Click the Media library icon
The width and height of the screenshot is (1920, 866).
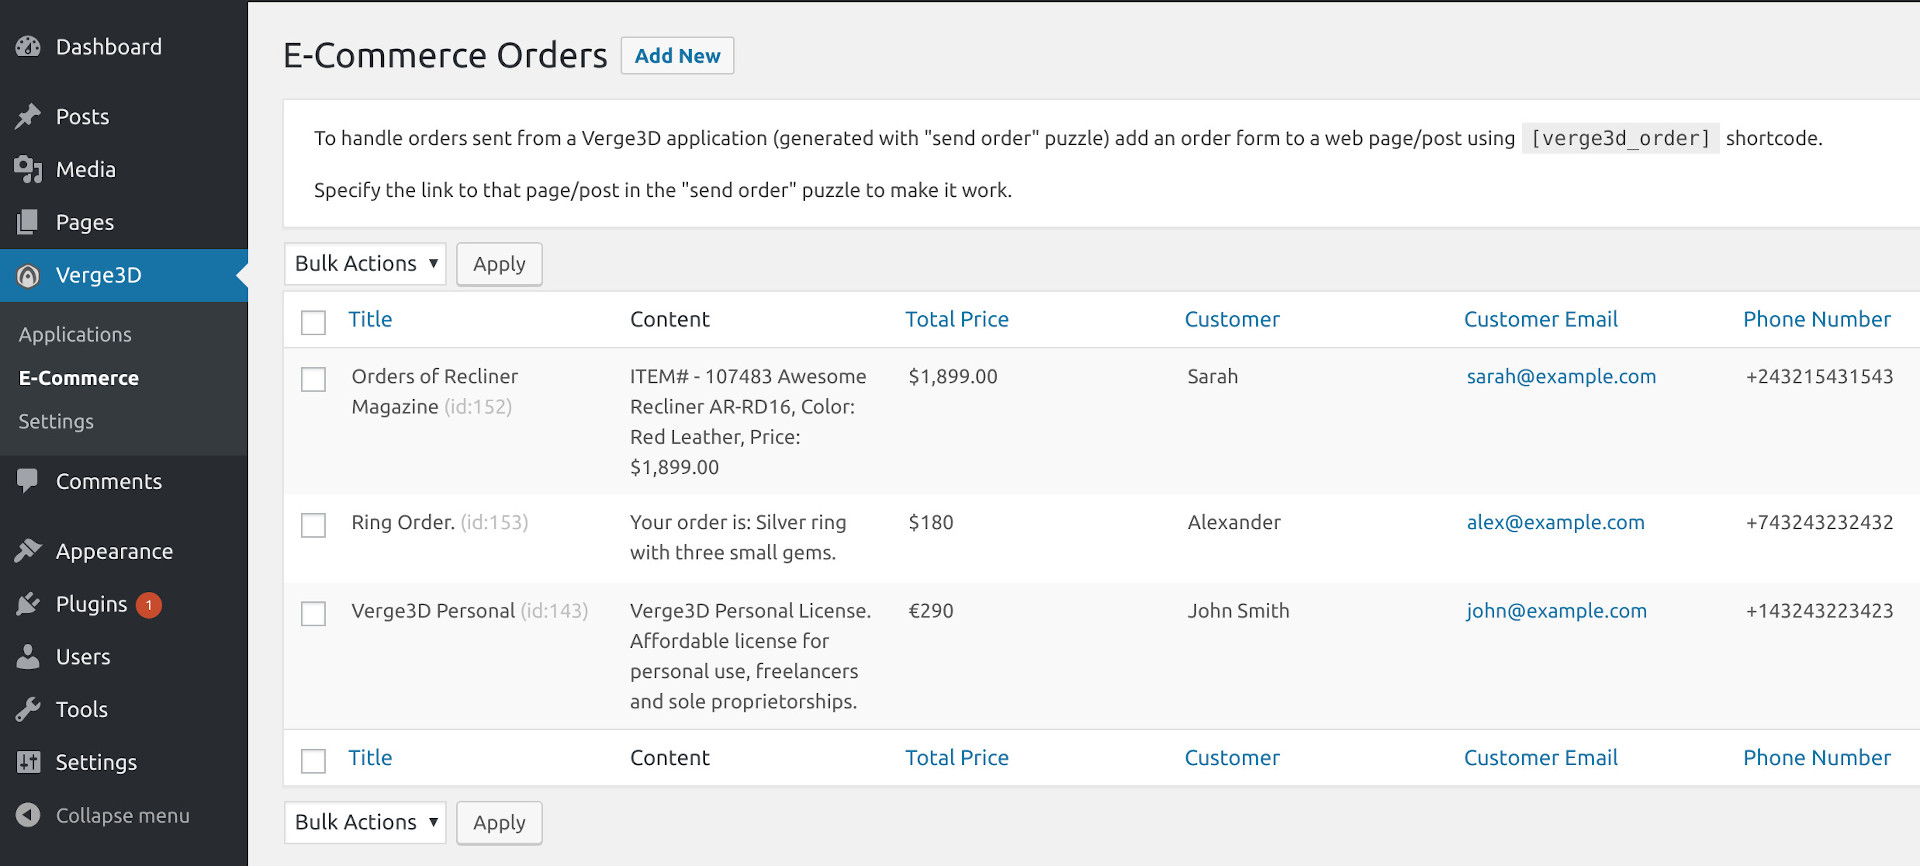click(28, 170)
